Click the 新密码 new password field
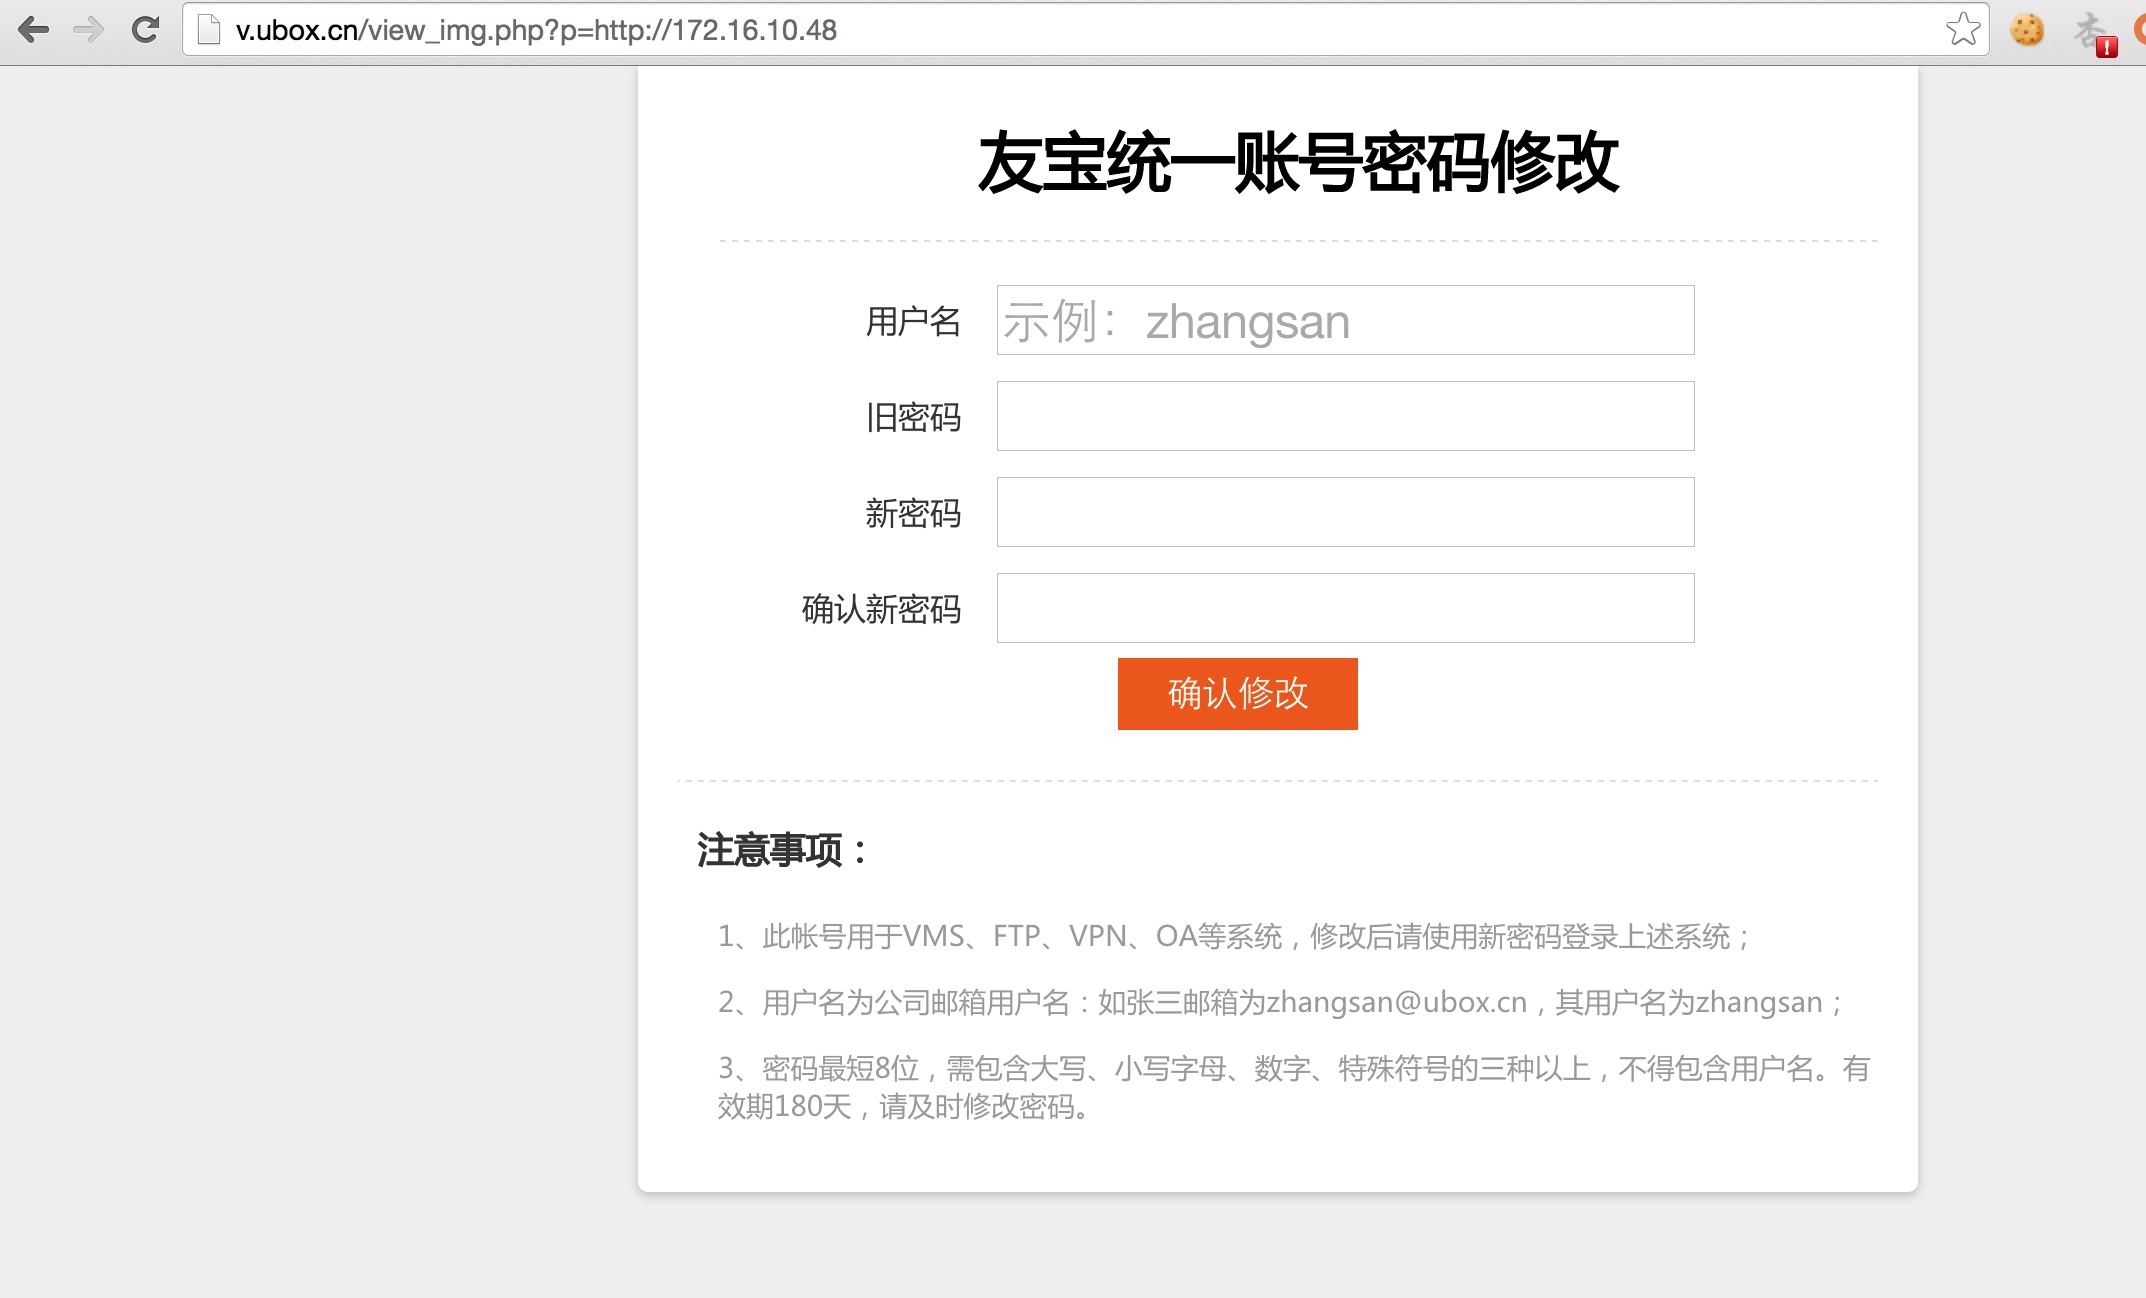The width and height of the screenshot is (2146, 1298). (x=1345, y=512)
